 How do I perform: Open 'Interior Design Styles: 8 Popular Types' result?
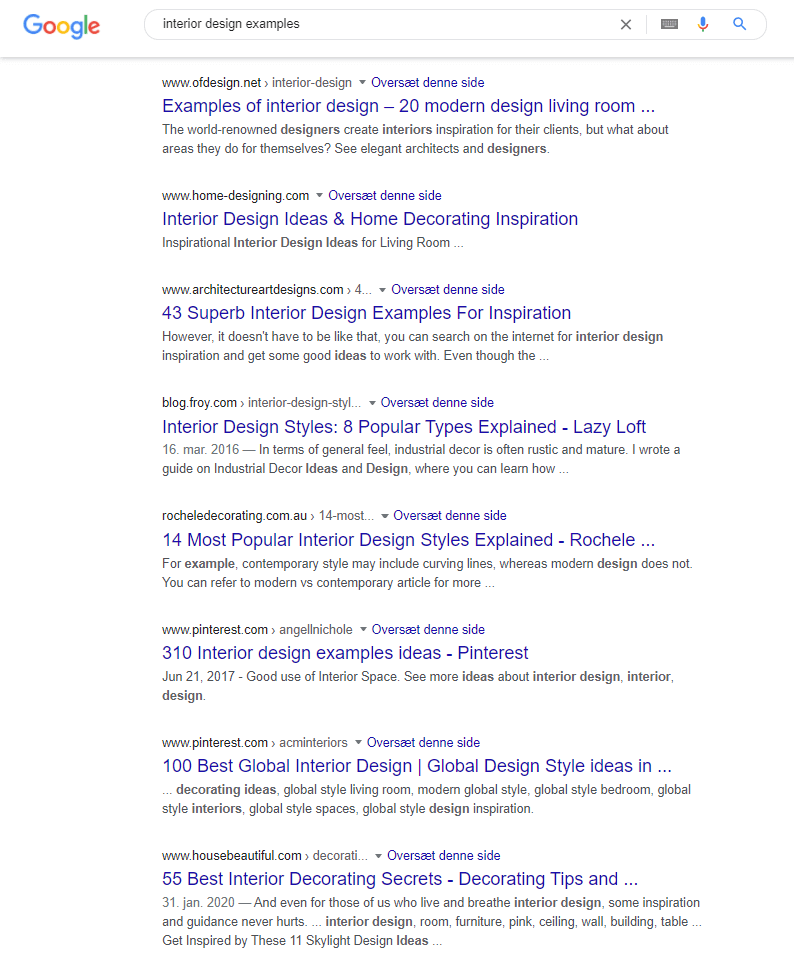404,426
